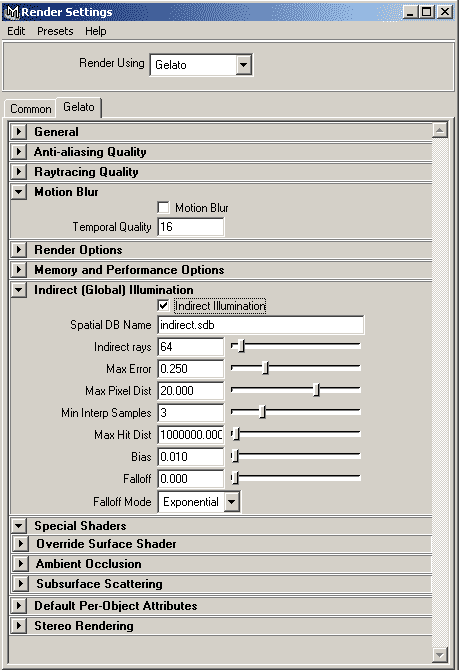Click the Maya icon in title bar

pyautogui.click(x=12, y=12)
